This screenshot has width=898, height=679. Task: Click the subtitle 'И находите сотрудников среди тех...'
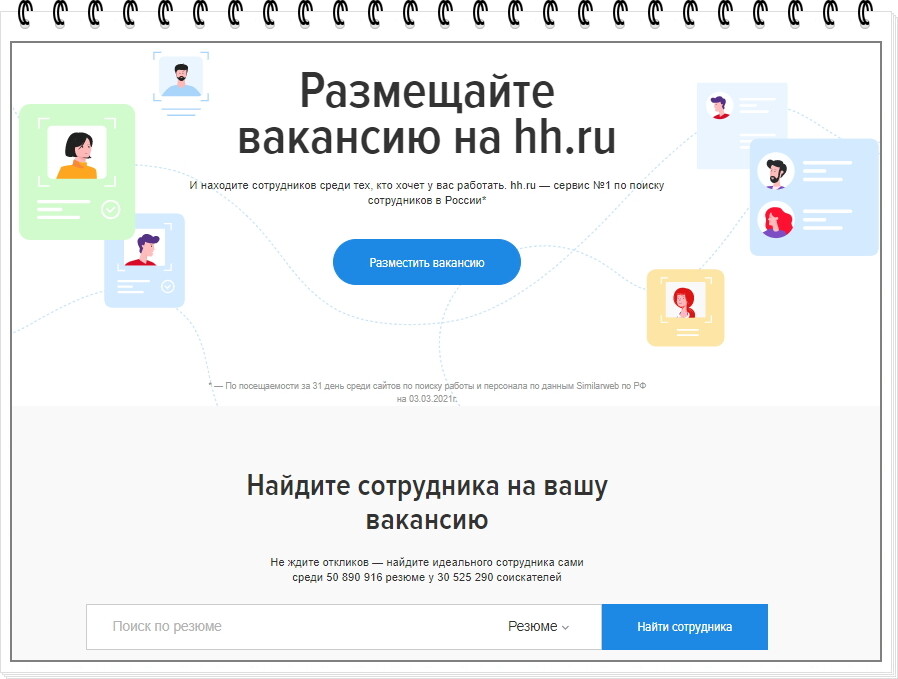427,193
